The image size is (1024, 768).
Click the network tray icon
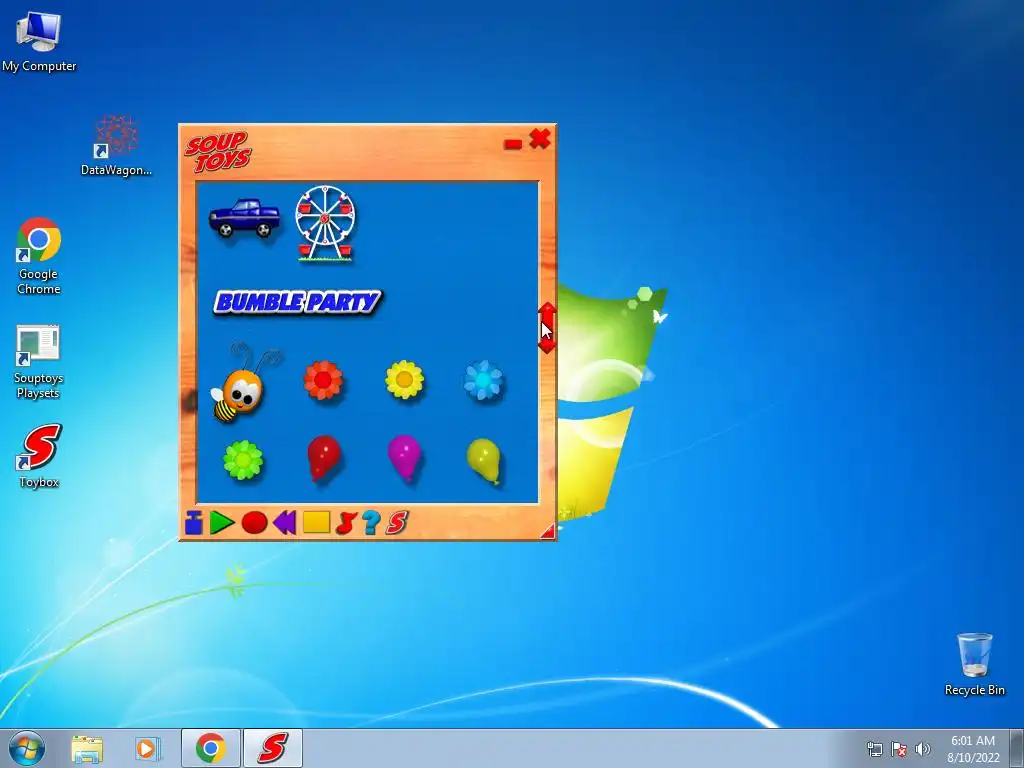[874, 749]
